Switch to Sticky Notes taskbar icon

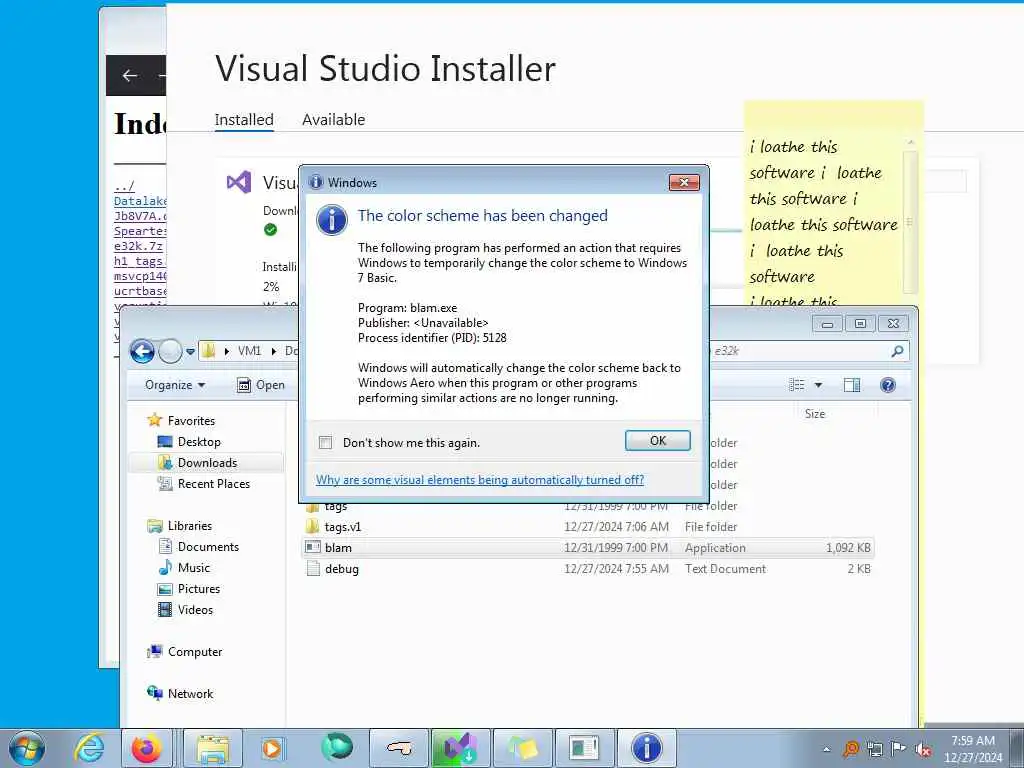click(x=522, y=748)
